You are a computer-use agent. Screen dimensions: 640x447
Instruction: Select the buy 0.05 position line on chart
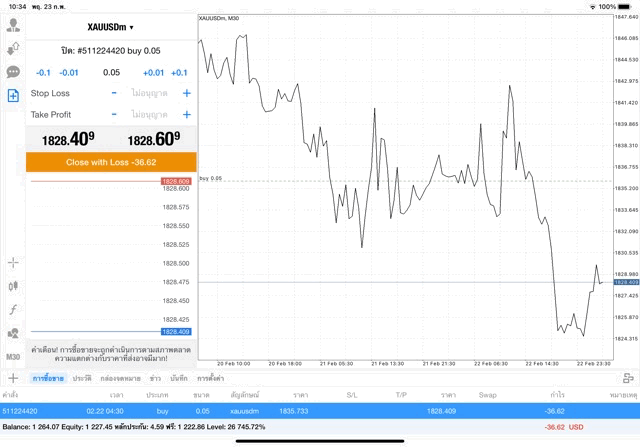pyautogui.click(x=405, y=181)
